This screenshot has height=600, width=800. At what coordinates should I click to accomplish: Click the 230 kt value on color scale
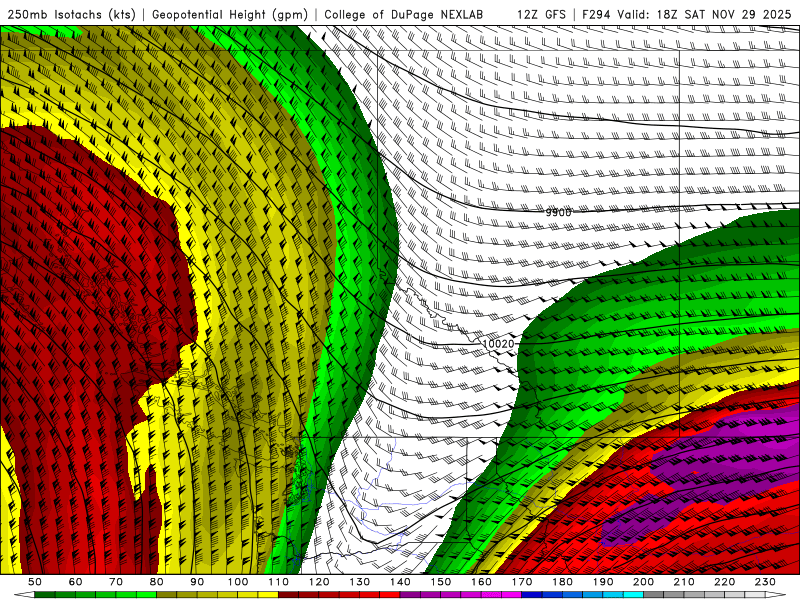point(765,582)
